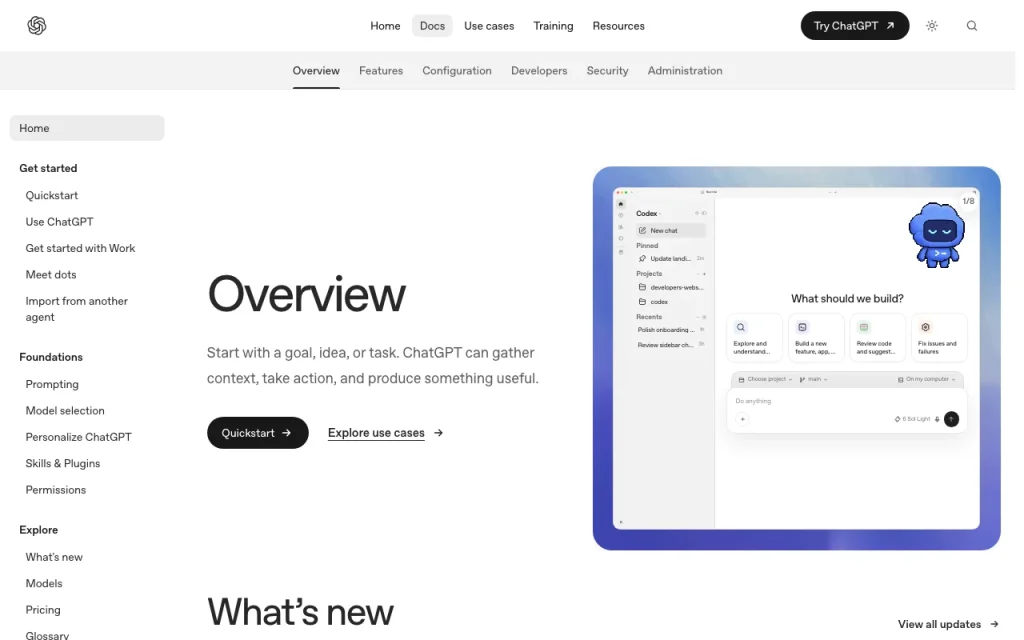Click pinned 'Update landi...' item in preview
1024x640 pixels.
pyautogui.click(x=671, y=259)
